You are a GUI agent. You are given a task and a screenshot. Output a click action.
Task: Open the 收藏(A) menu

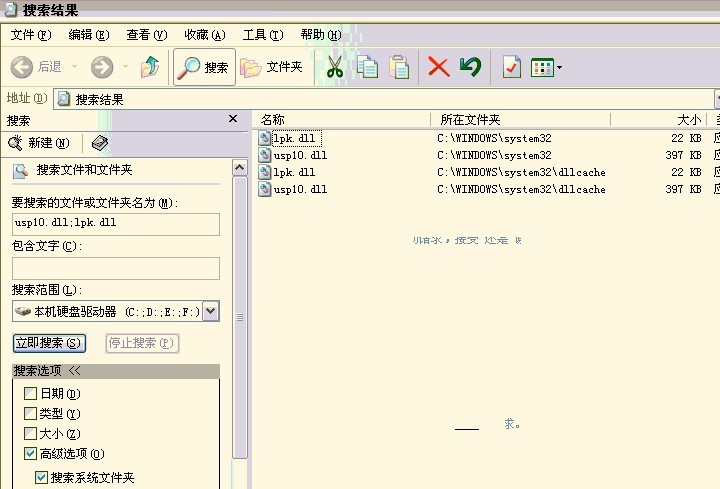204,35
